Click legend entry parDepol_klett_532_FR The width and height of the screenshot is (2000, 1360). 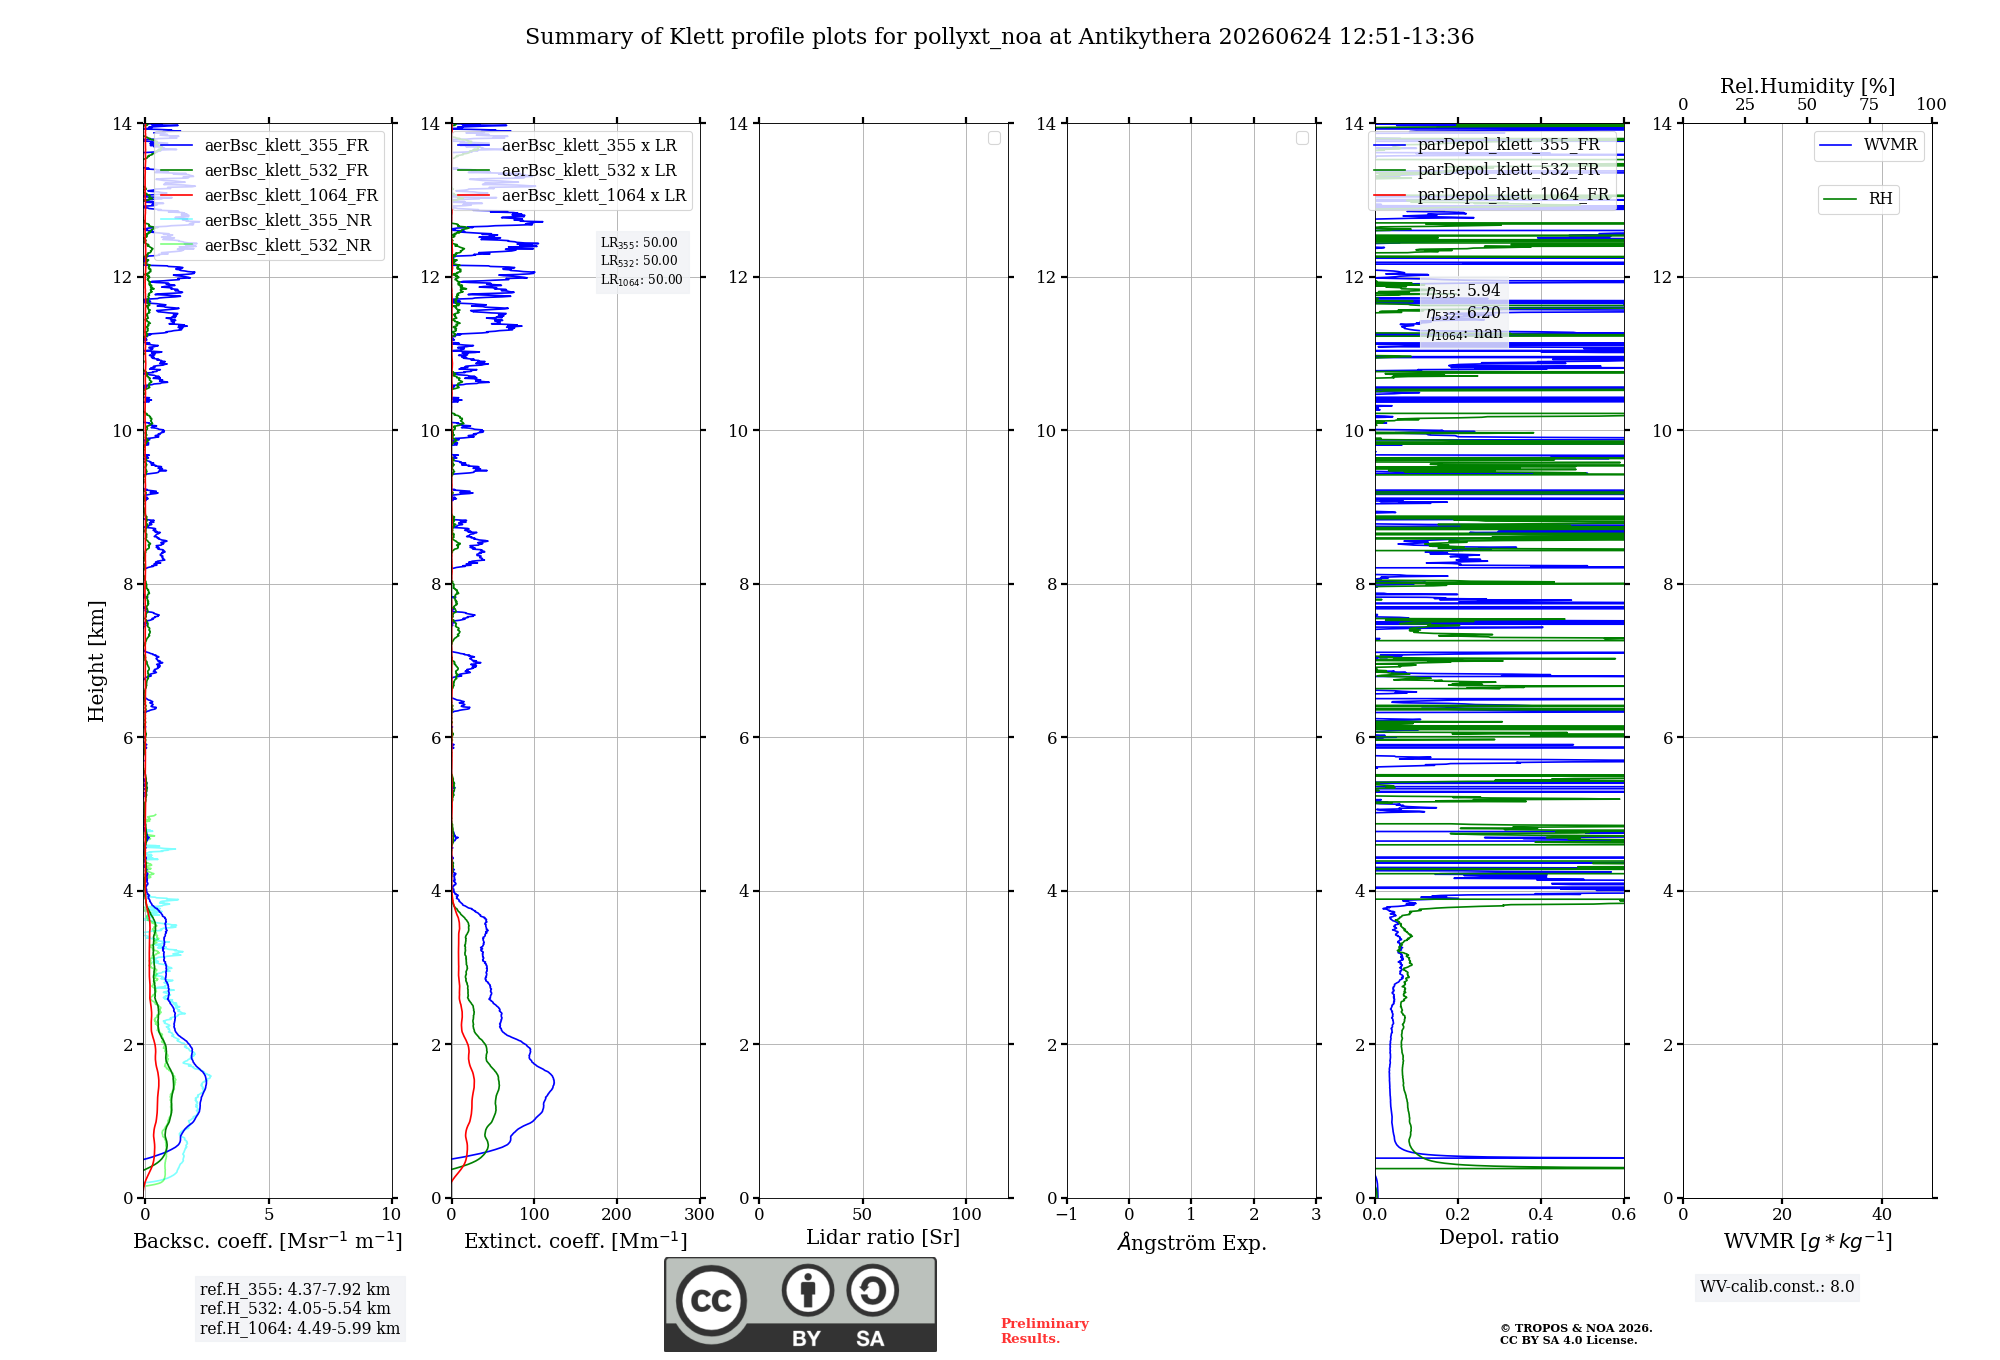click(x=1488, y=170)
